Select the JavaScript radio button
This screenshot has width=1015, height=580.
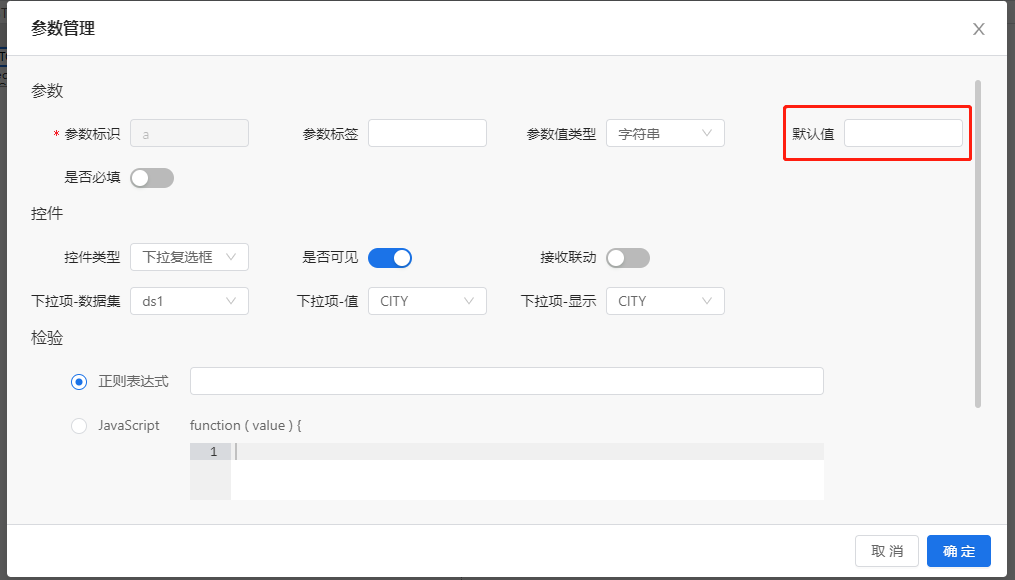point(79,426)
